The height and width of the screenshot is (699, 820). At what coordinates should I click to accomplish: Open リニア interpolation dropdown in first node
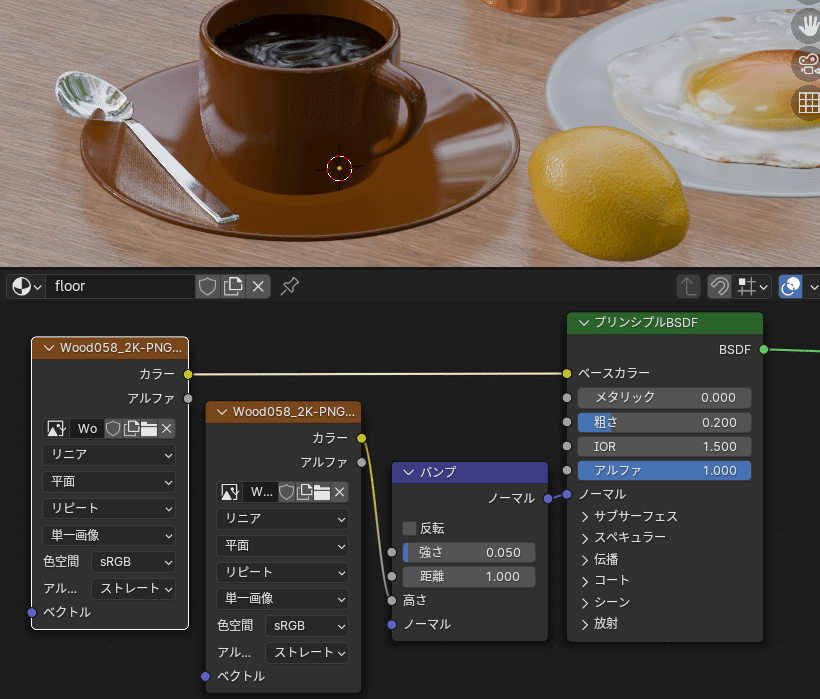tap(109, 455)
